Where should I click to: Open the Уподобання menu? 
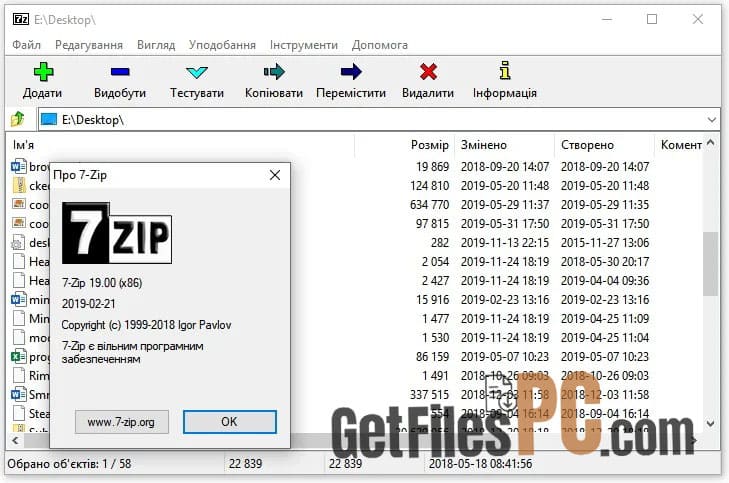(x=222, y=45)
